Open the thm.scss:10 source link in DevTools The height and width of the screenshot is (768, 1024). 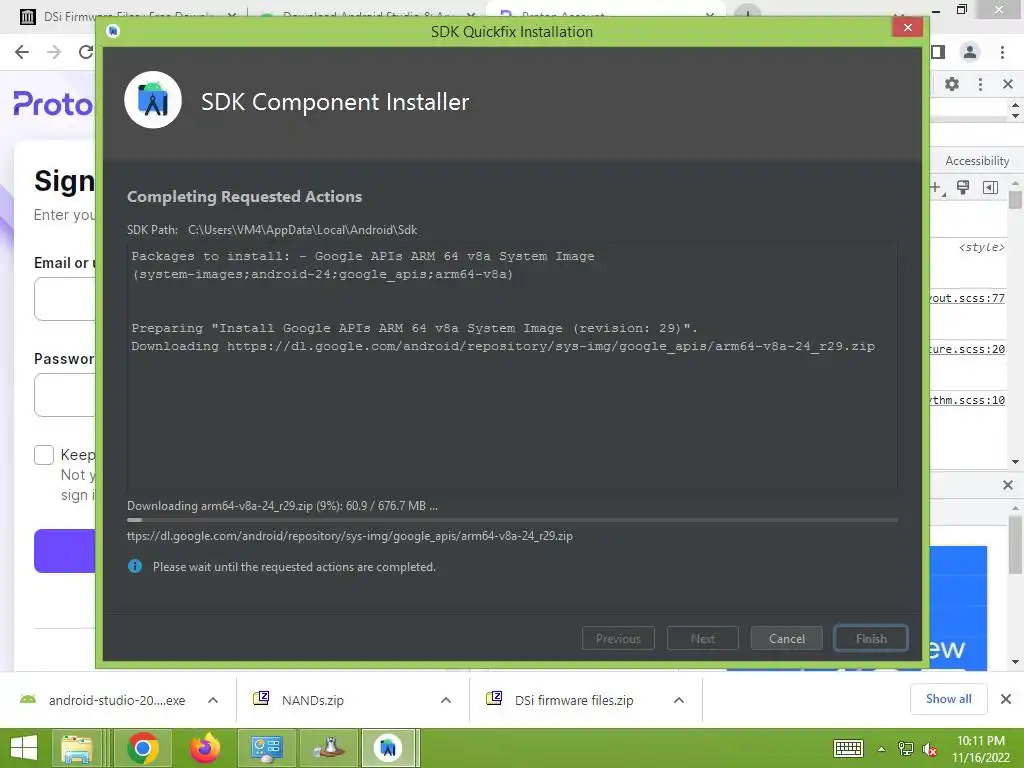(967, 400)
